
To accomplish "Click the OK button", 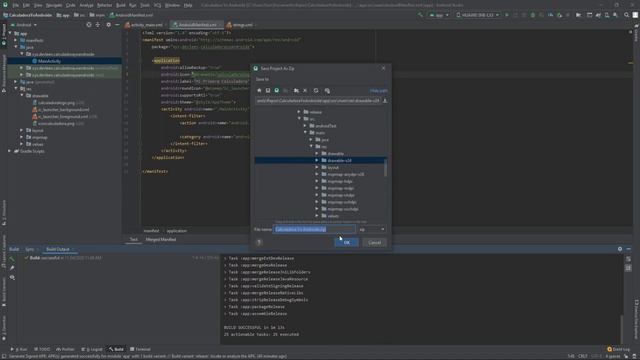I will click(x=346, y=242).
